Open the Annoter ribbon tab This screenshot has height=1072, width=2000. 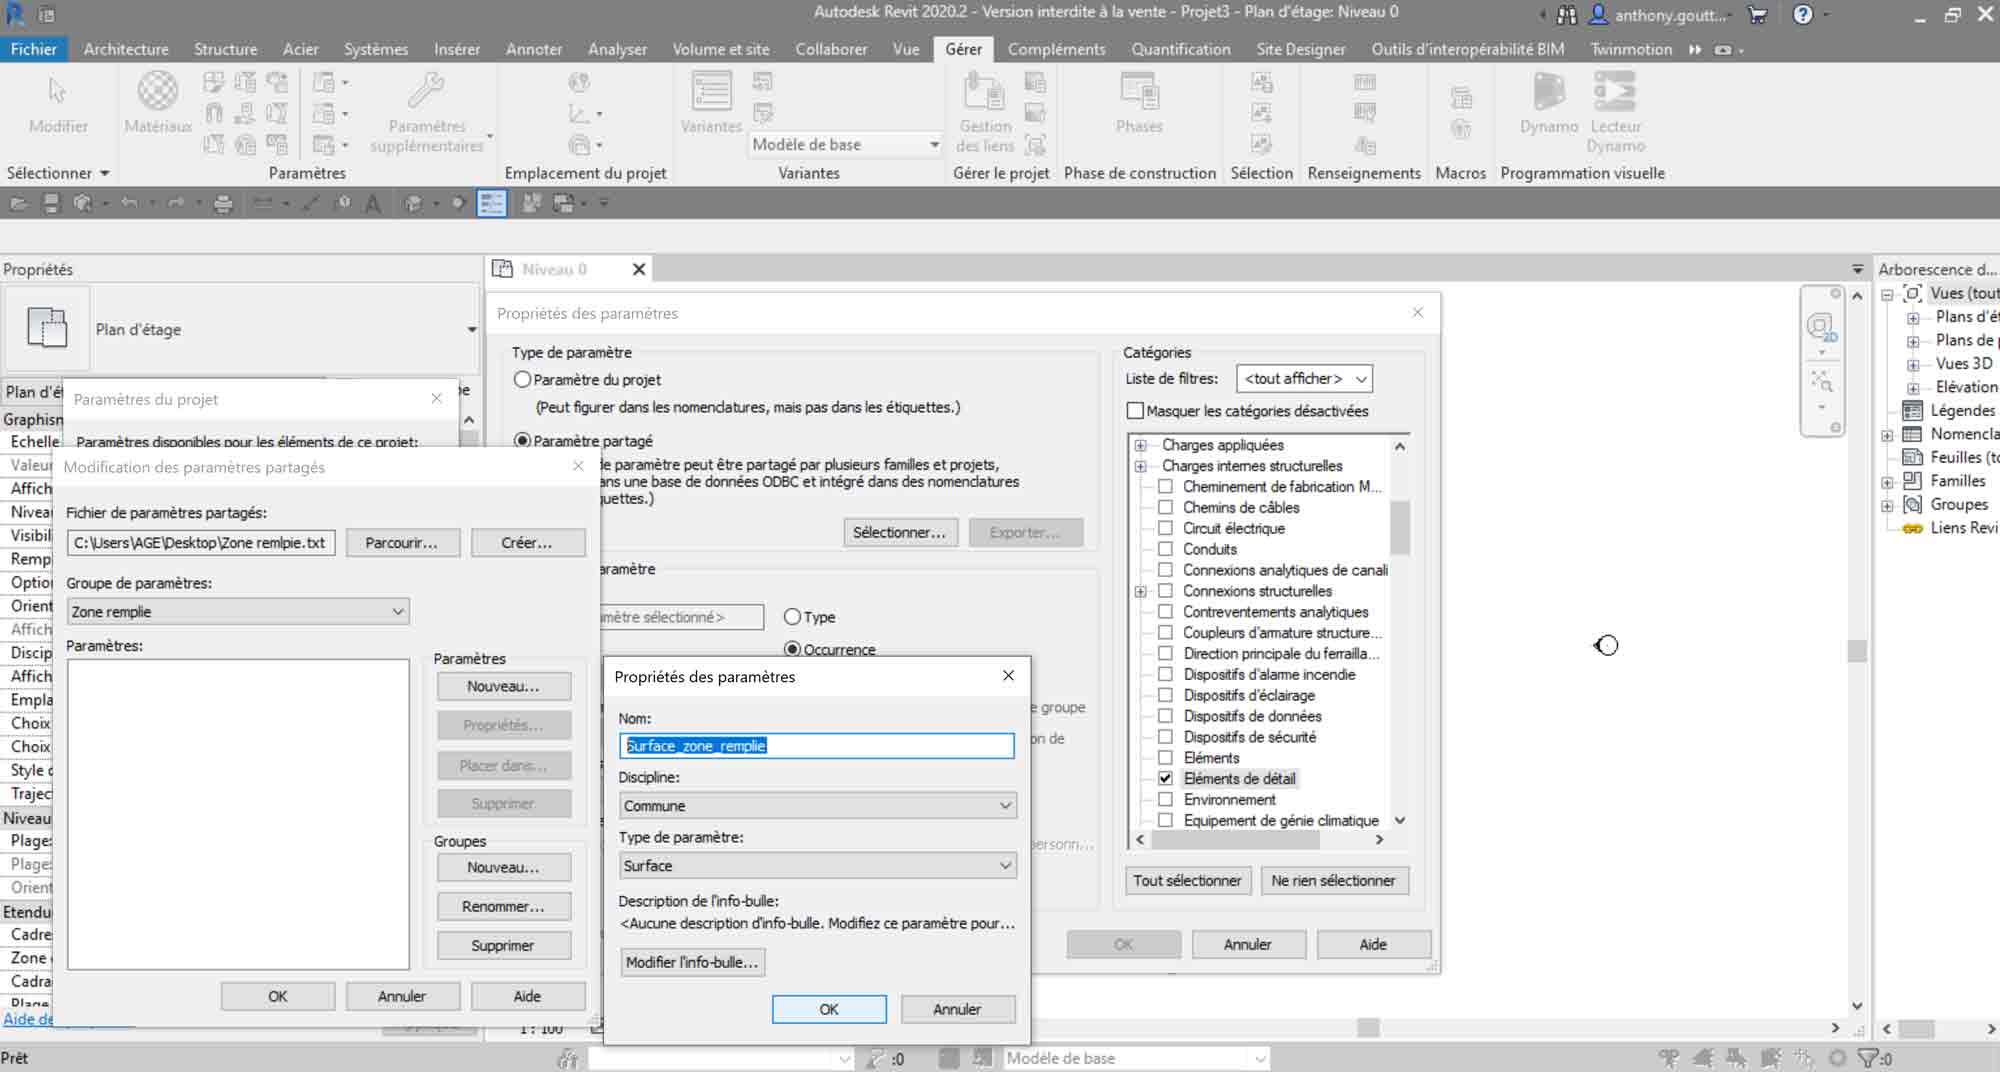[x=533, y=49]
